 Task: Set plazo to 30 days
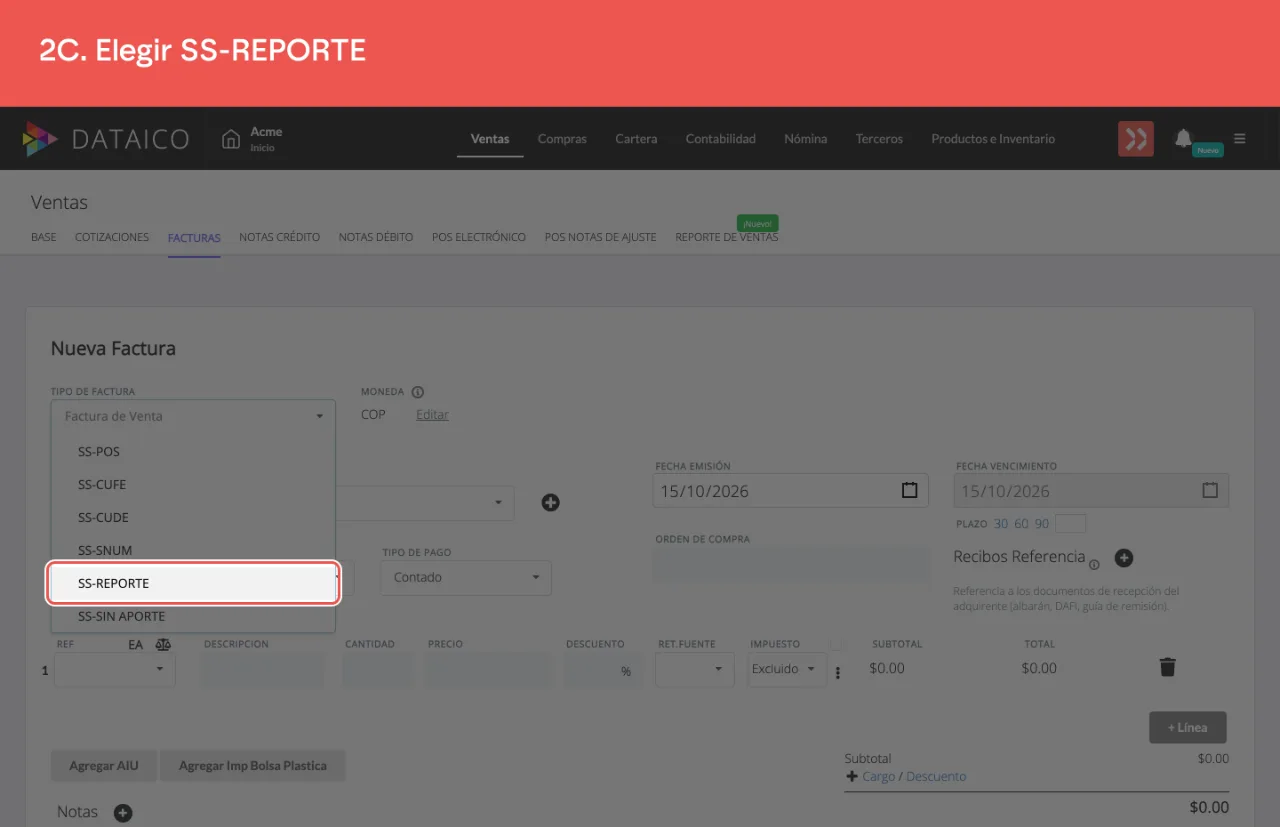coord(1001,524)
